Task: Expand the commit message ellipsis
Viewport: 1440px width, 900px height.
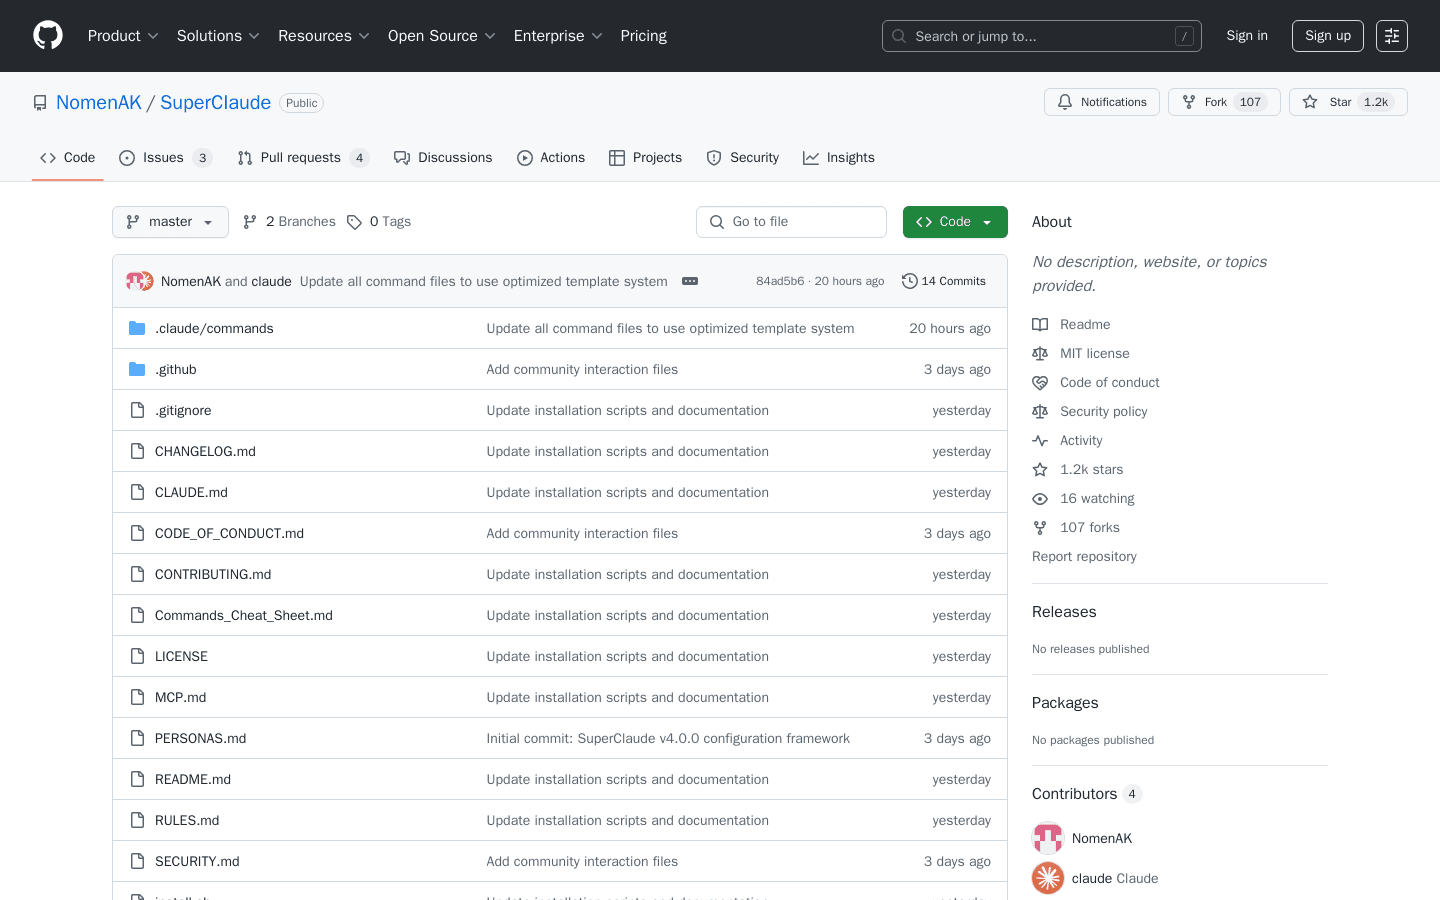Action: click(690, 281)
